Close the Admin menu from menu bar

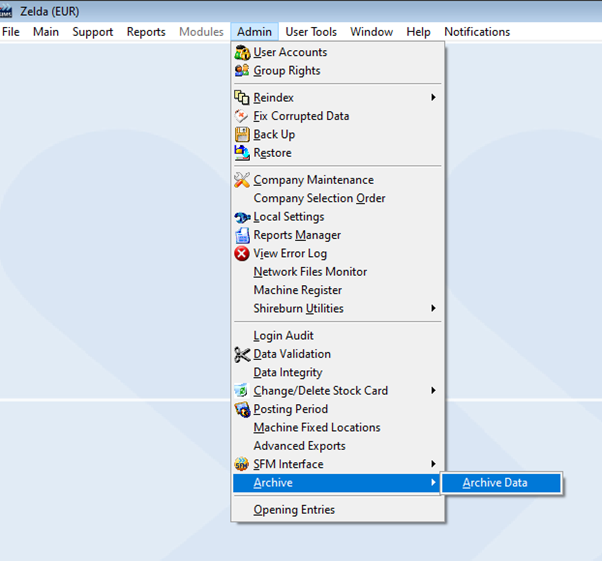pos(254,32)
